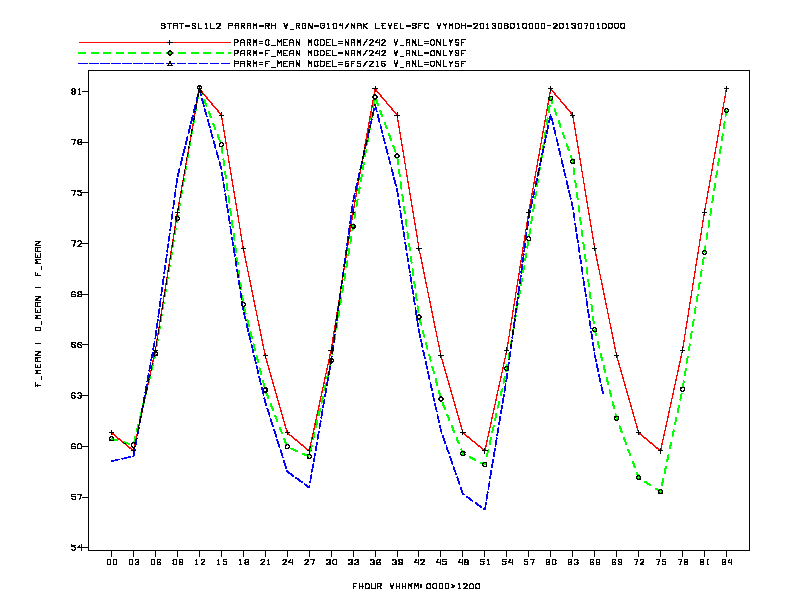Click the x-axis tick label 18
Image resolution: width=792 pixels, height=612 pixels.
[x=243, y=562]
